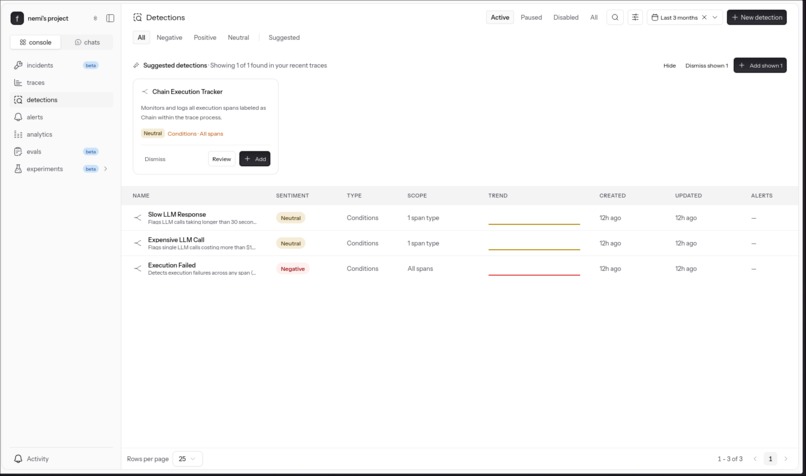Image resolution: width=806 pixels, height=476 pixels.
Task: Click the Slow LLM Response row icon
Action: (137, 218)
